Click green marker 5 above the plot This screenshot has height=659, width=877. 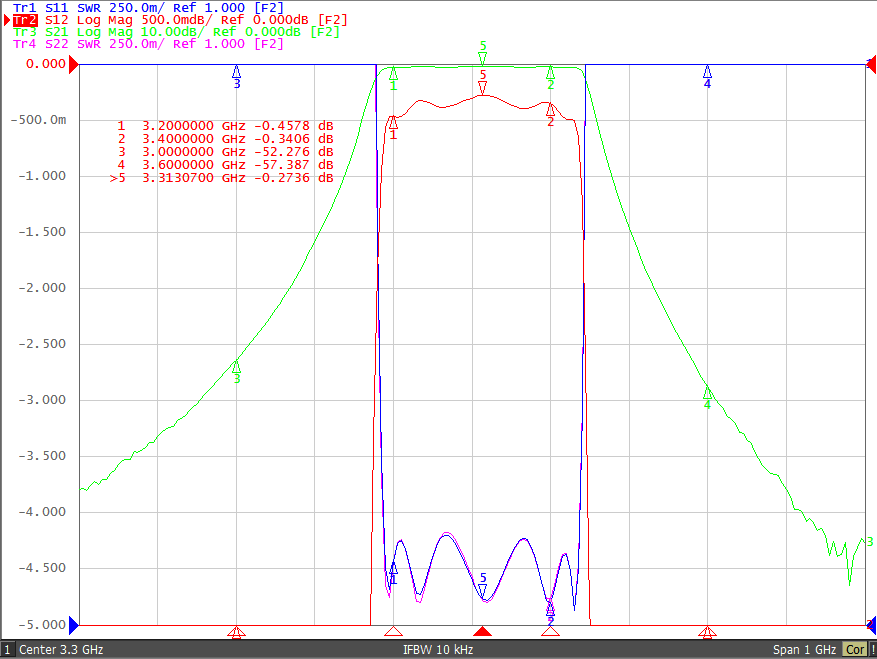[x=483, y=53]
